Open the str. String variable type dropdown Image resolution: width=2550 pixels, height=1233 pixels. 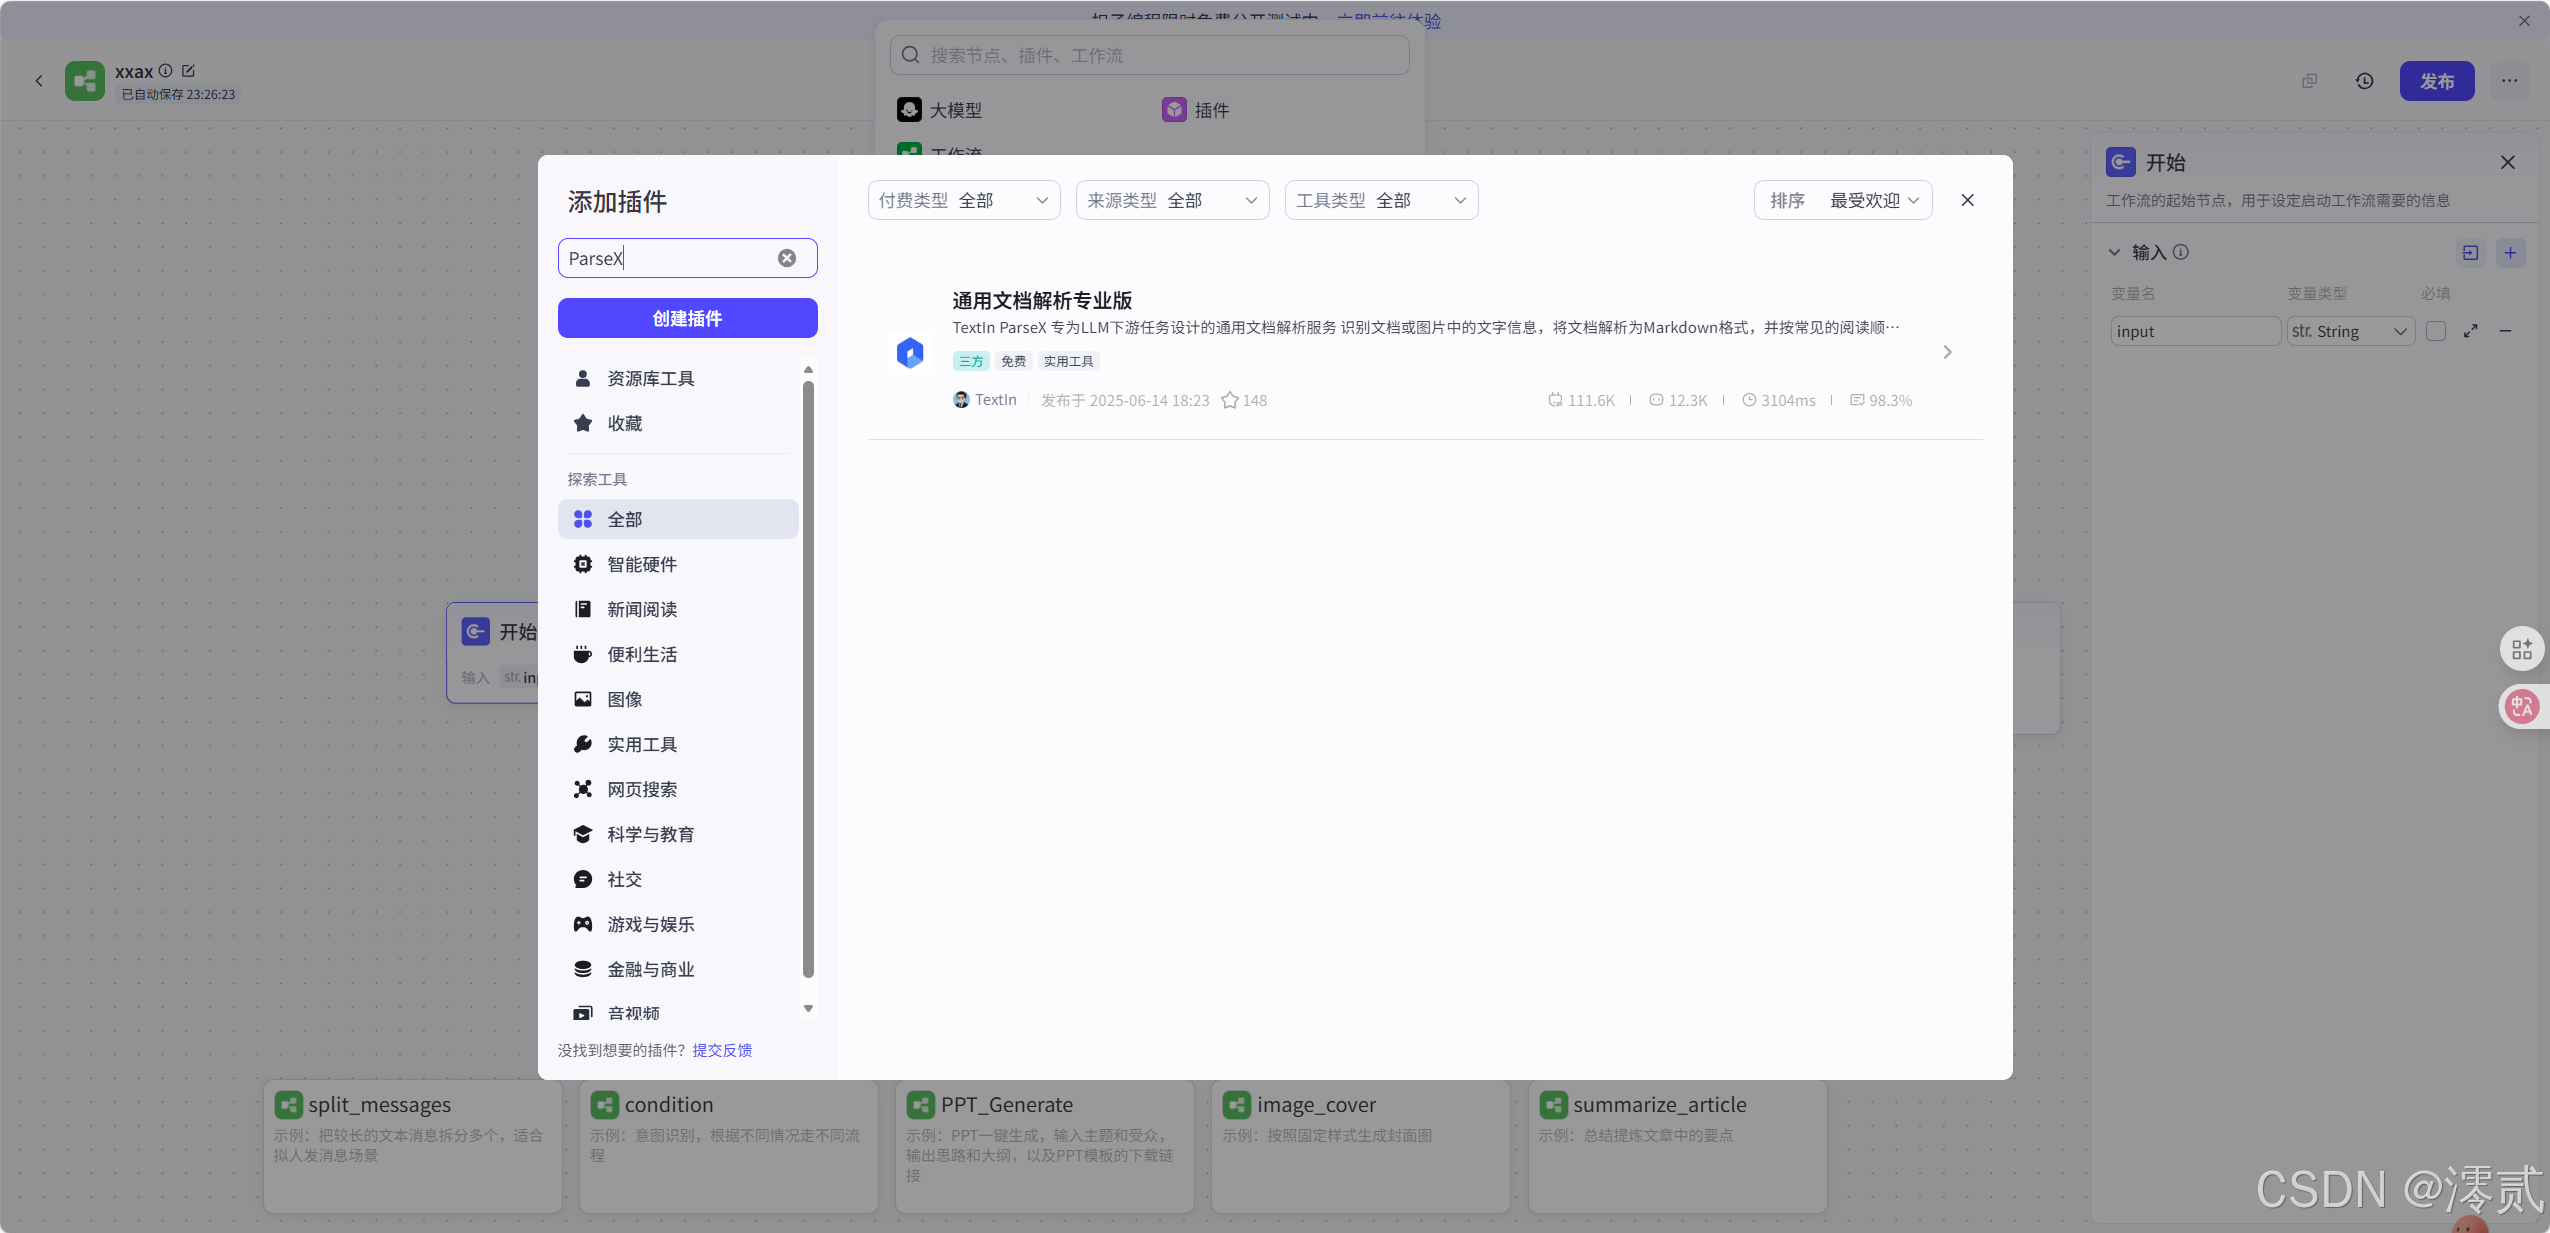(x=2348, y=331)
